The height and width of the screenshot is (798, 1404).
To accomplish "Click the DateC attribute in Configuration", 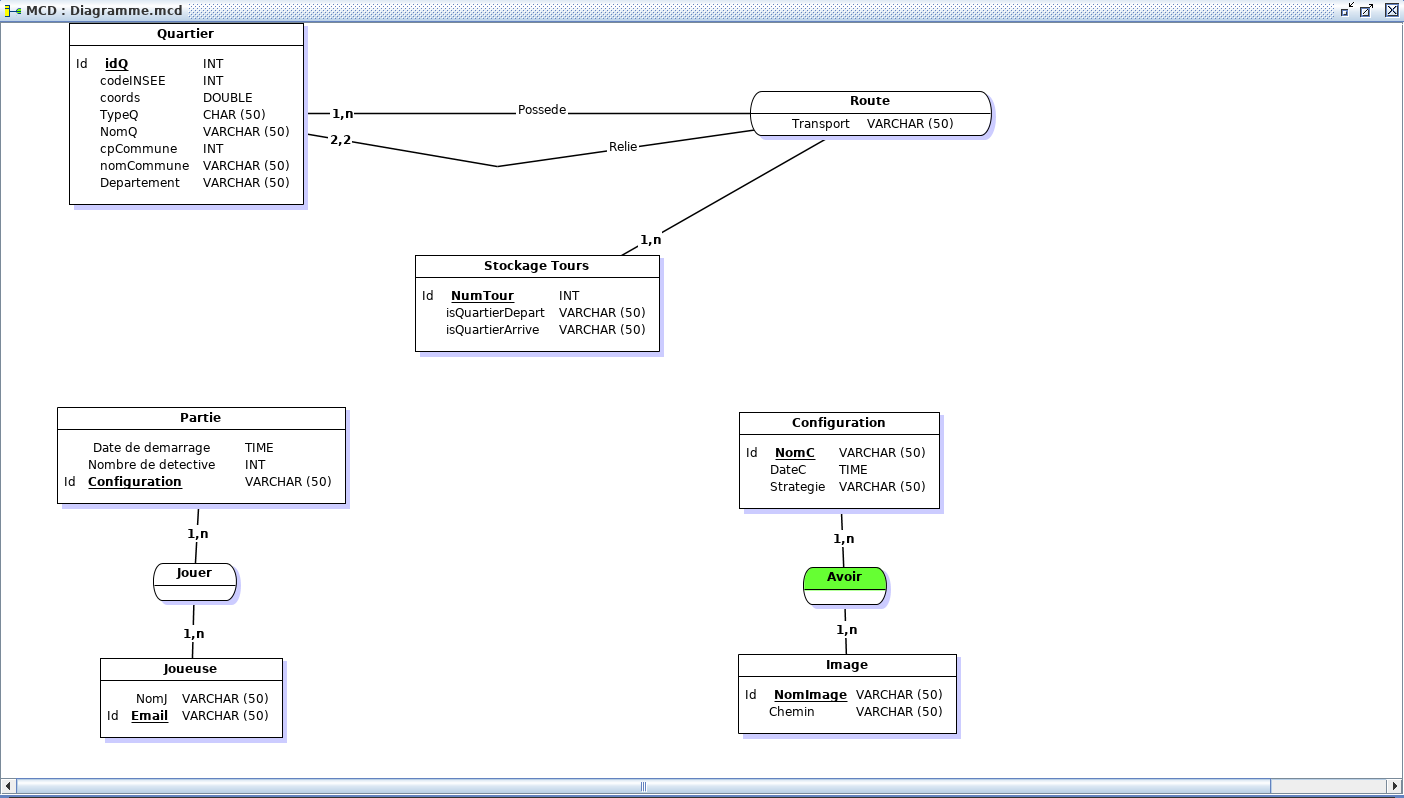I will point(788,470).
